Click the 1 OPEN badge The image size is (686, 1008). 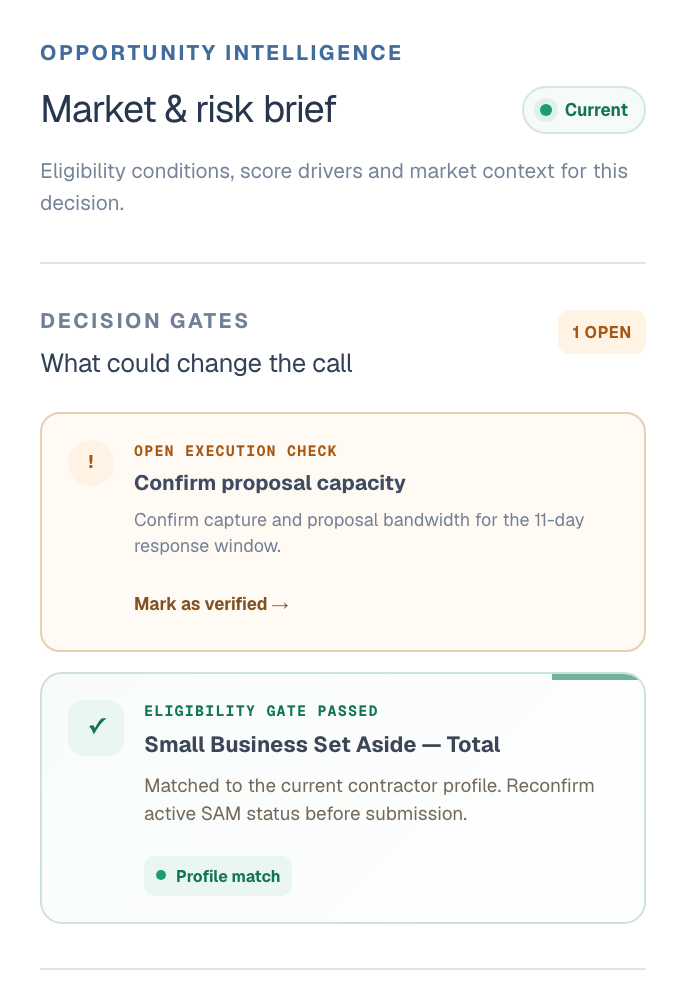click(602, 332)
